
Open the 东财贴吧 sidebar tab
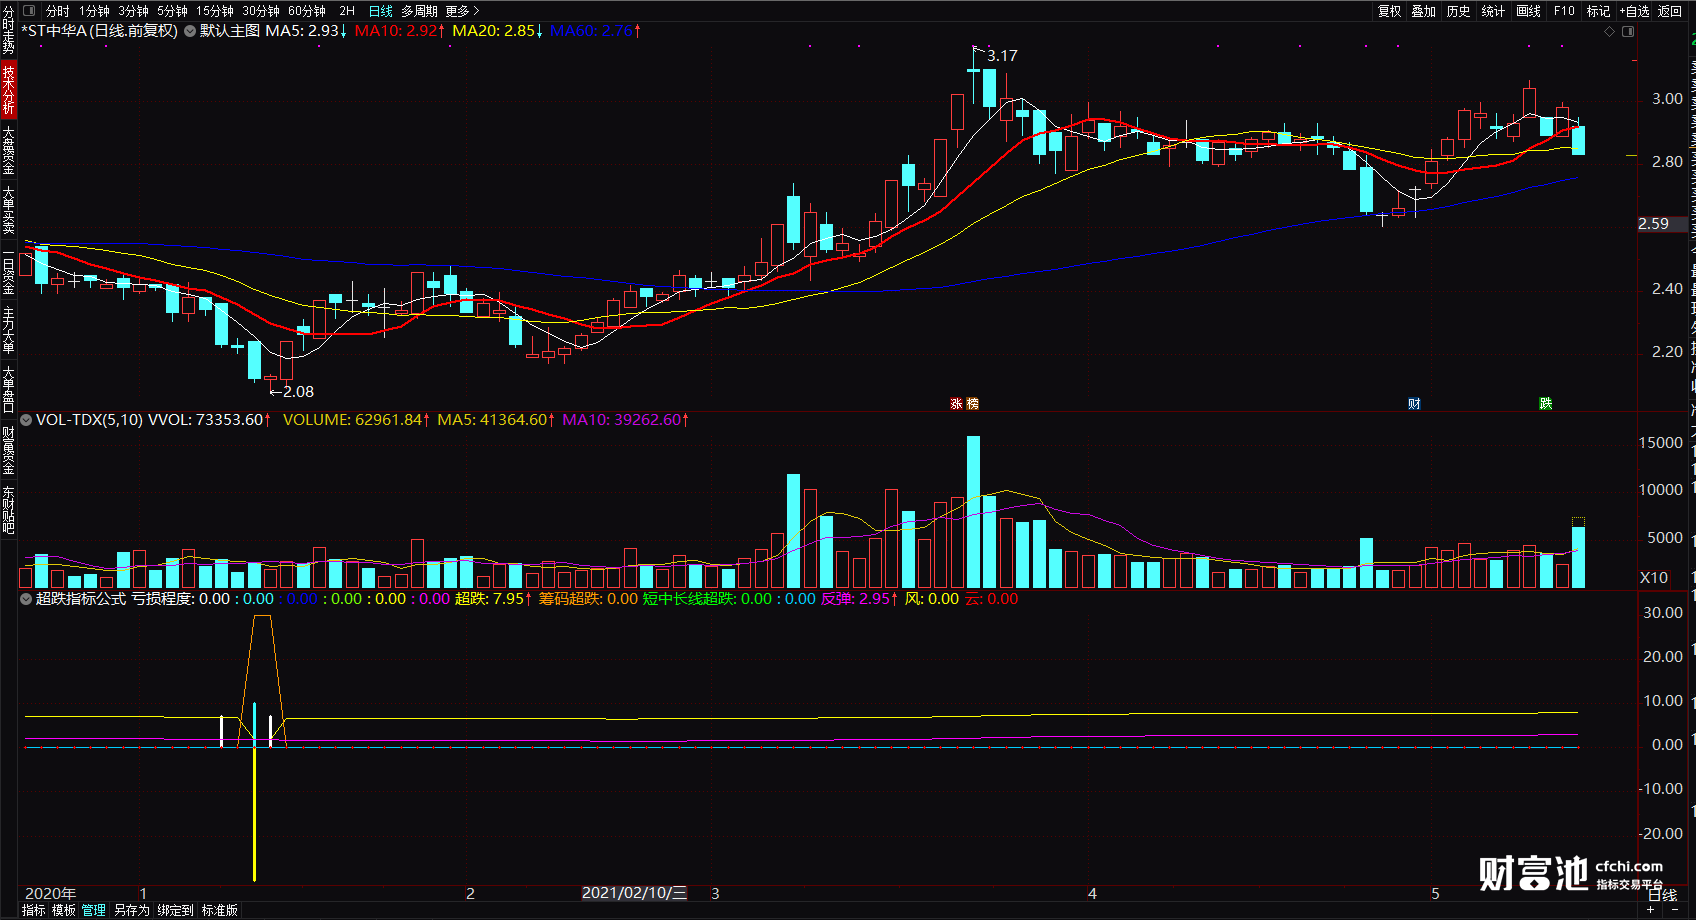tap(8, 510)
